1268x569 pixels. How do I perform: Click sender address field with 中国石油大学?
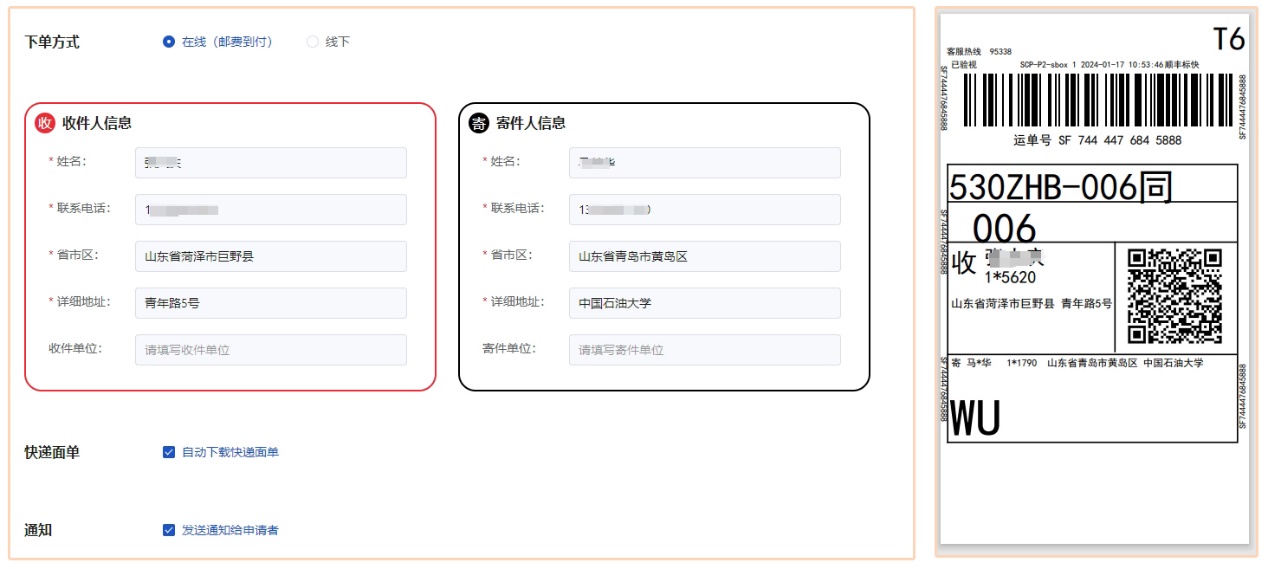pyautogui.click(x=704, y=303)
